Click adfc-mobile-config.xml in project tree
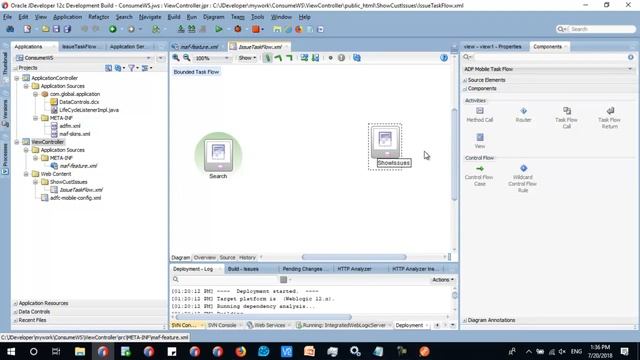The image size is (640, 360). pos(76,198)
